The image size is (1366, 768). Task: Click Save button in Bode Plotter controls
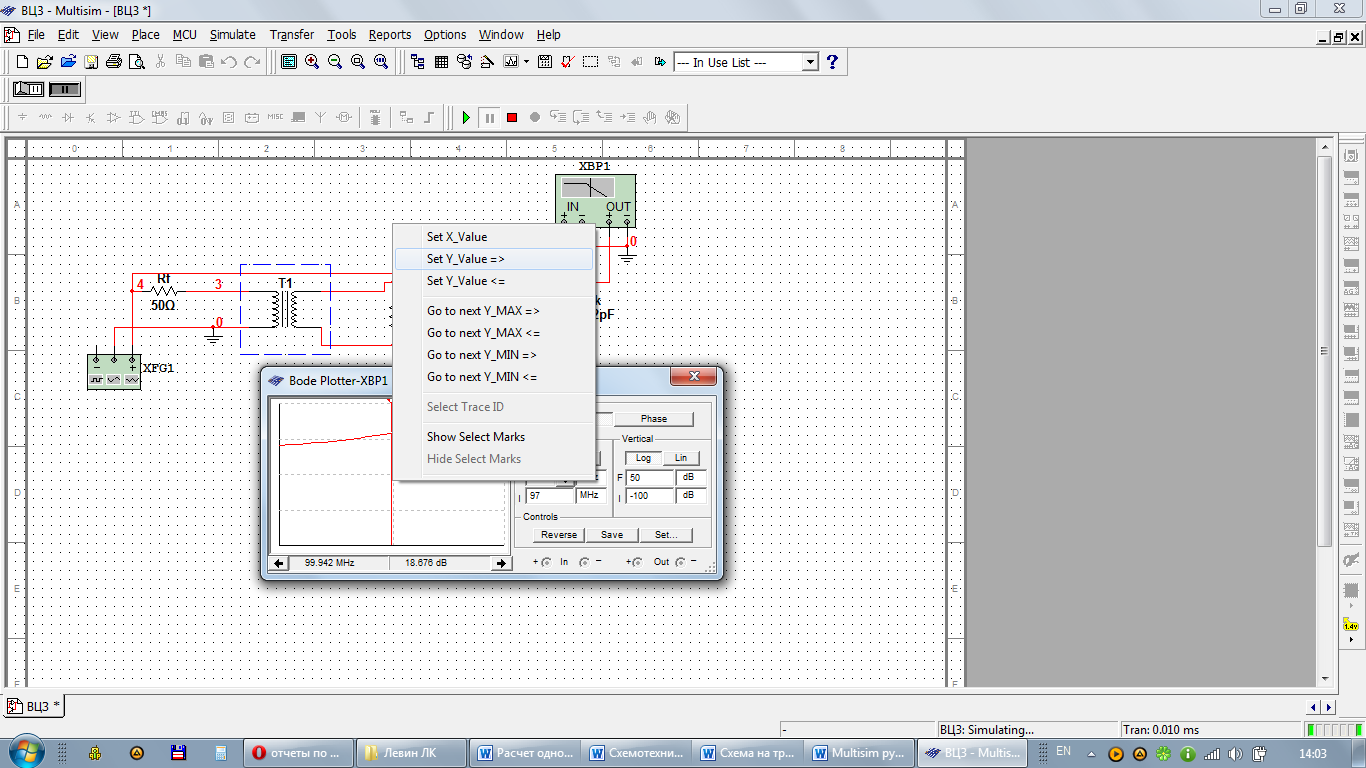612,535
